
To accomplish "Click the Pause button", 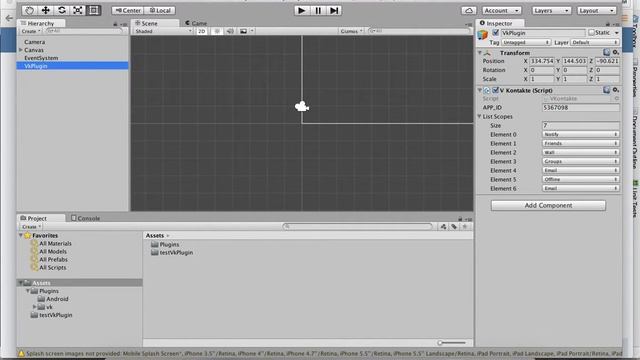I will tap(318, 11).
